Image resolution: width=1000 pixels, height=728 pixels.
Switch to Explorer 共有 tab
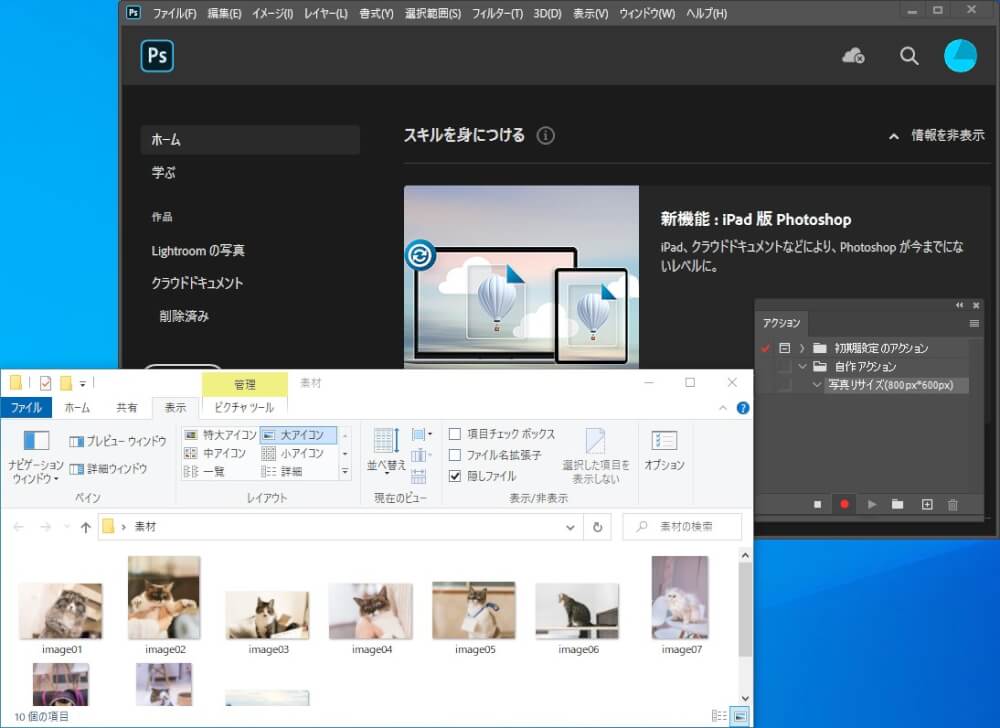(x=126, y=407)
